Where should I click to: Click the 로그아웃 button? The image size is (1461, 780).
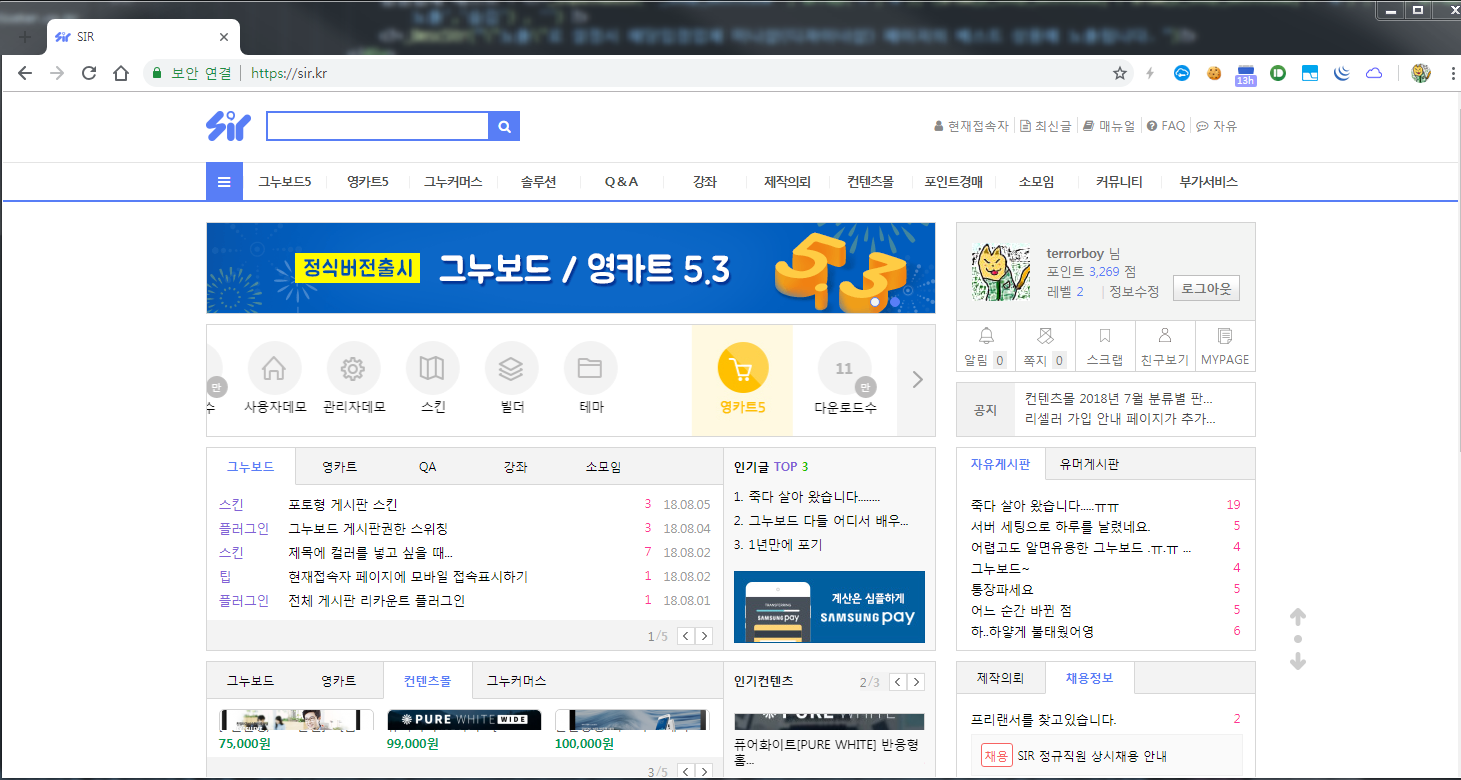tap(1206, 289)
